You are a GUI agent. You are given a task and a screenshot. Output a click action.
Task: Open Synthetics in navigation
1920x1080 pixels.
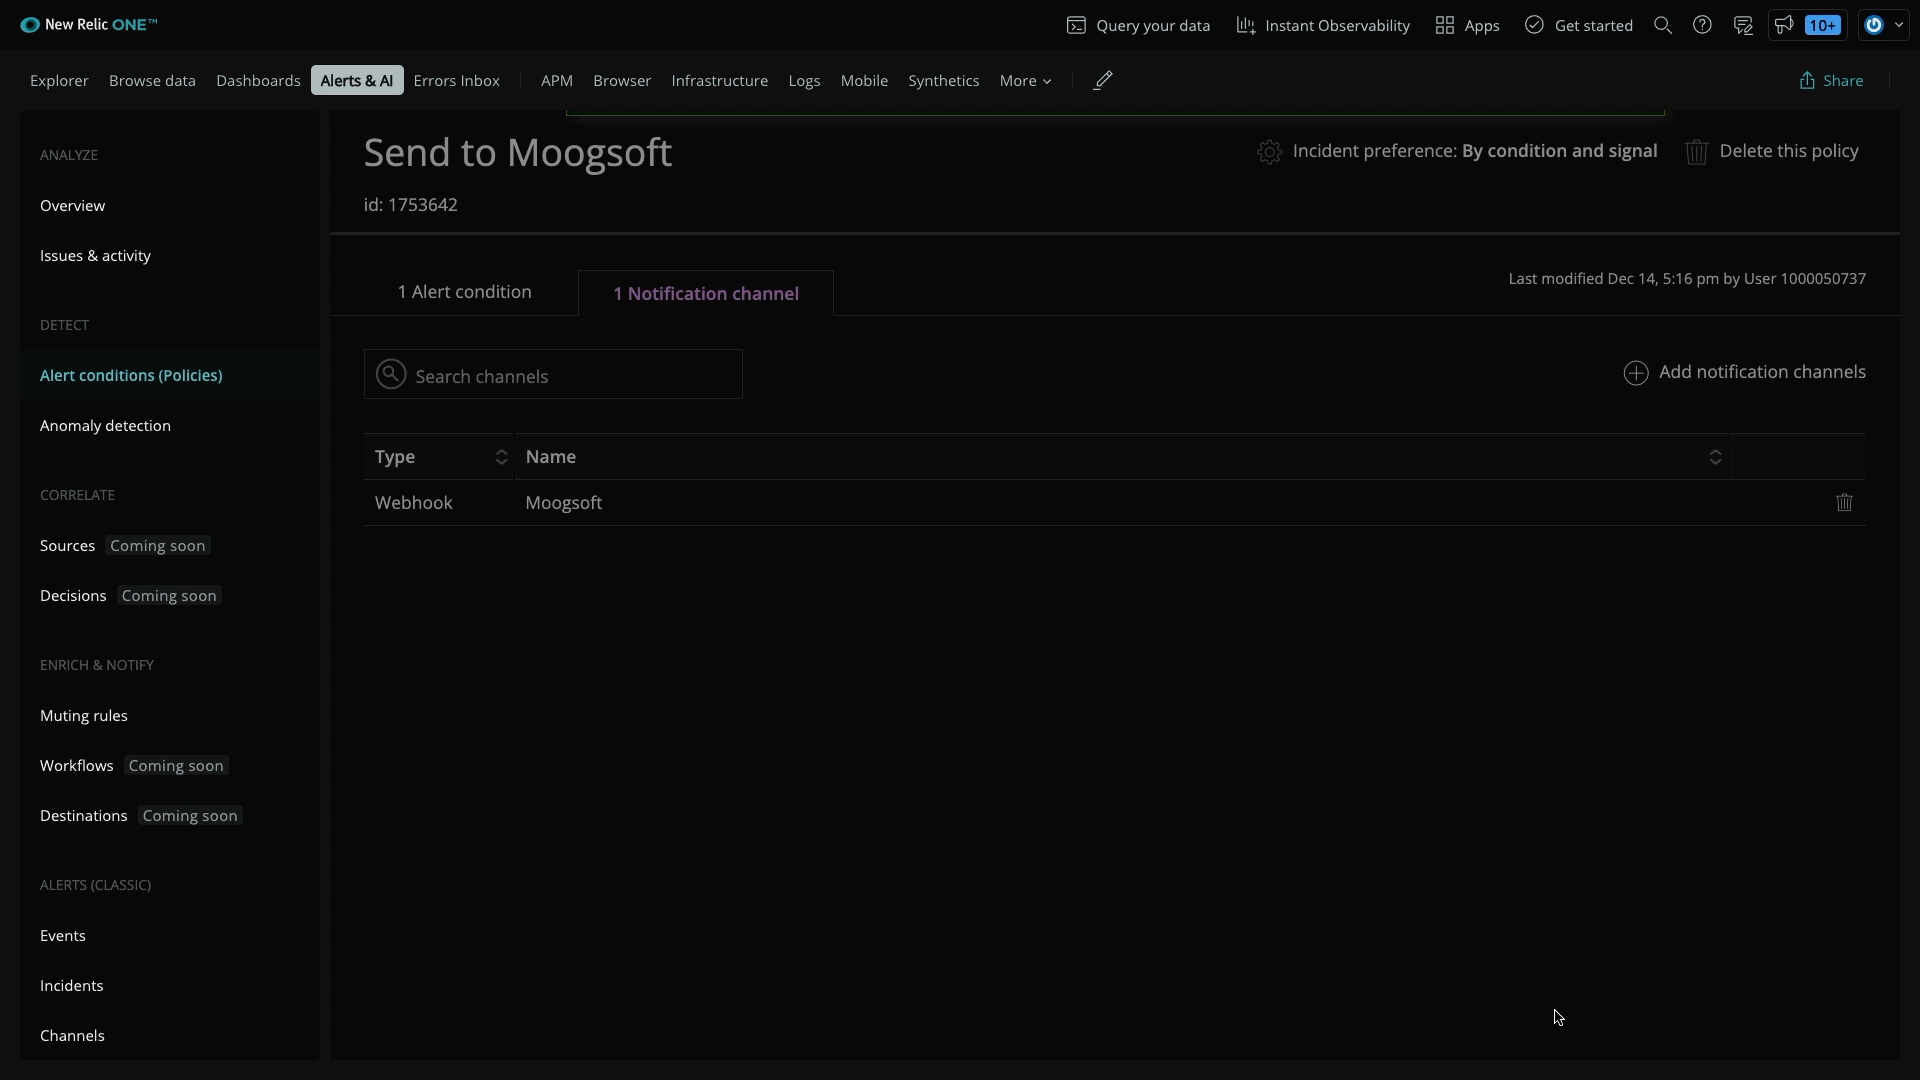coord(944,81)
